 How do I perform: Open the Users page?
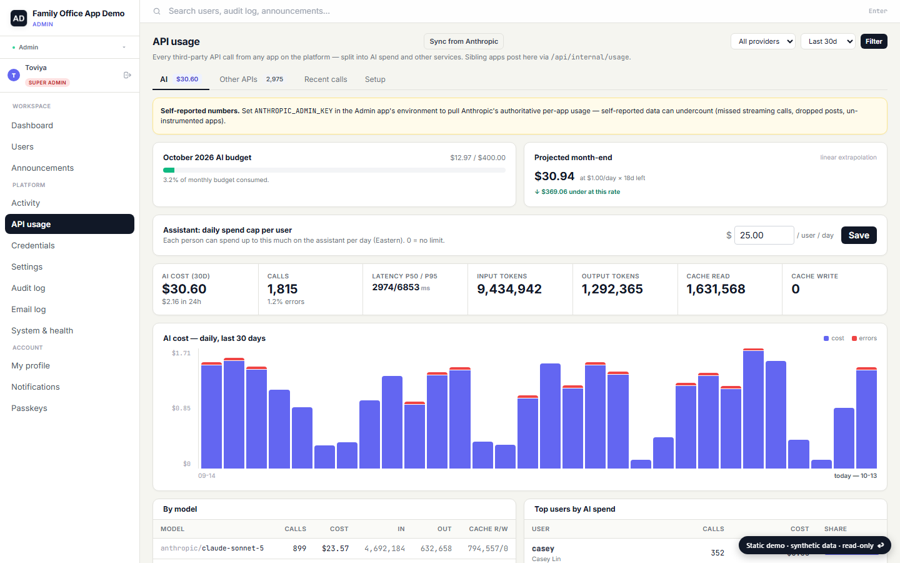pos(69,146)
